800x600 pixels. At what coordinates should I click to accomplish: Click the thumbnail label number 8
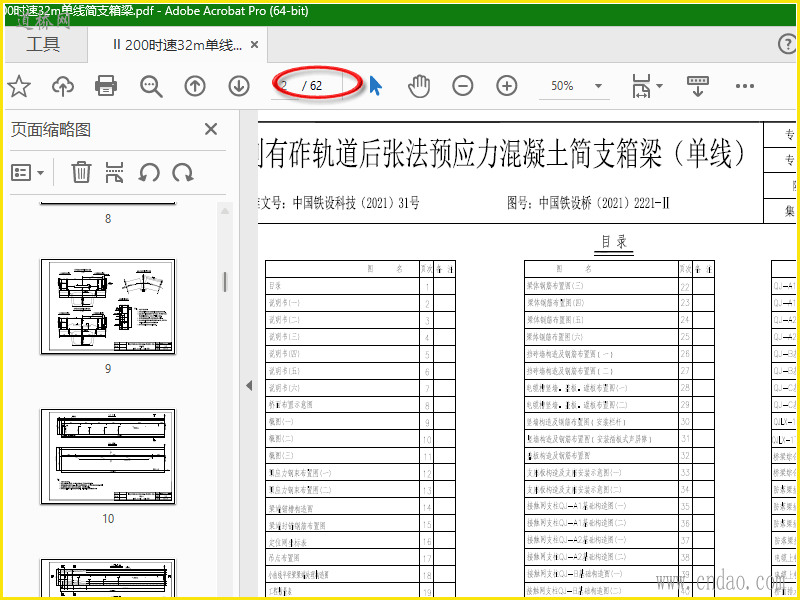(x=108, y=218)
